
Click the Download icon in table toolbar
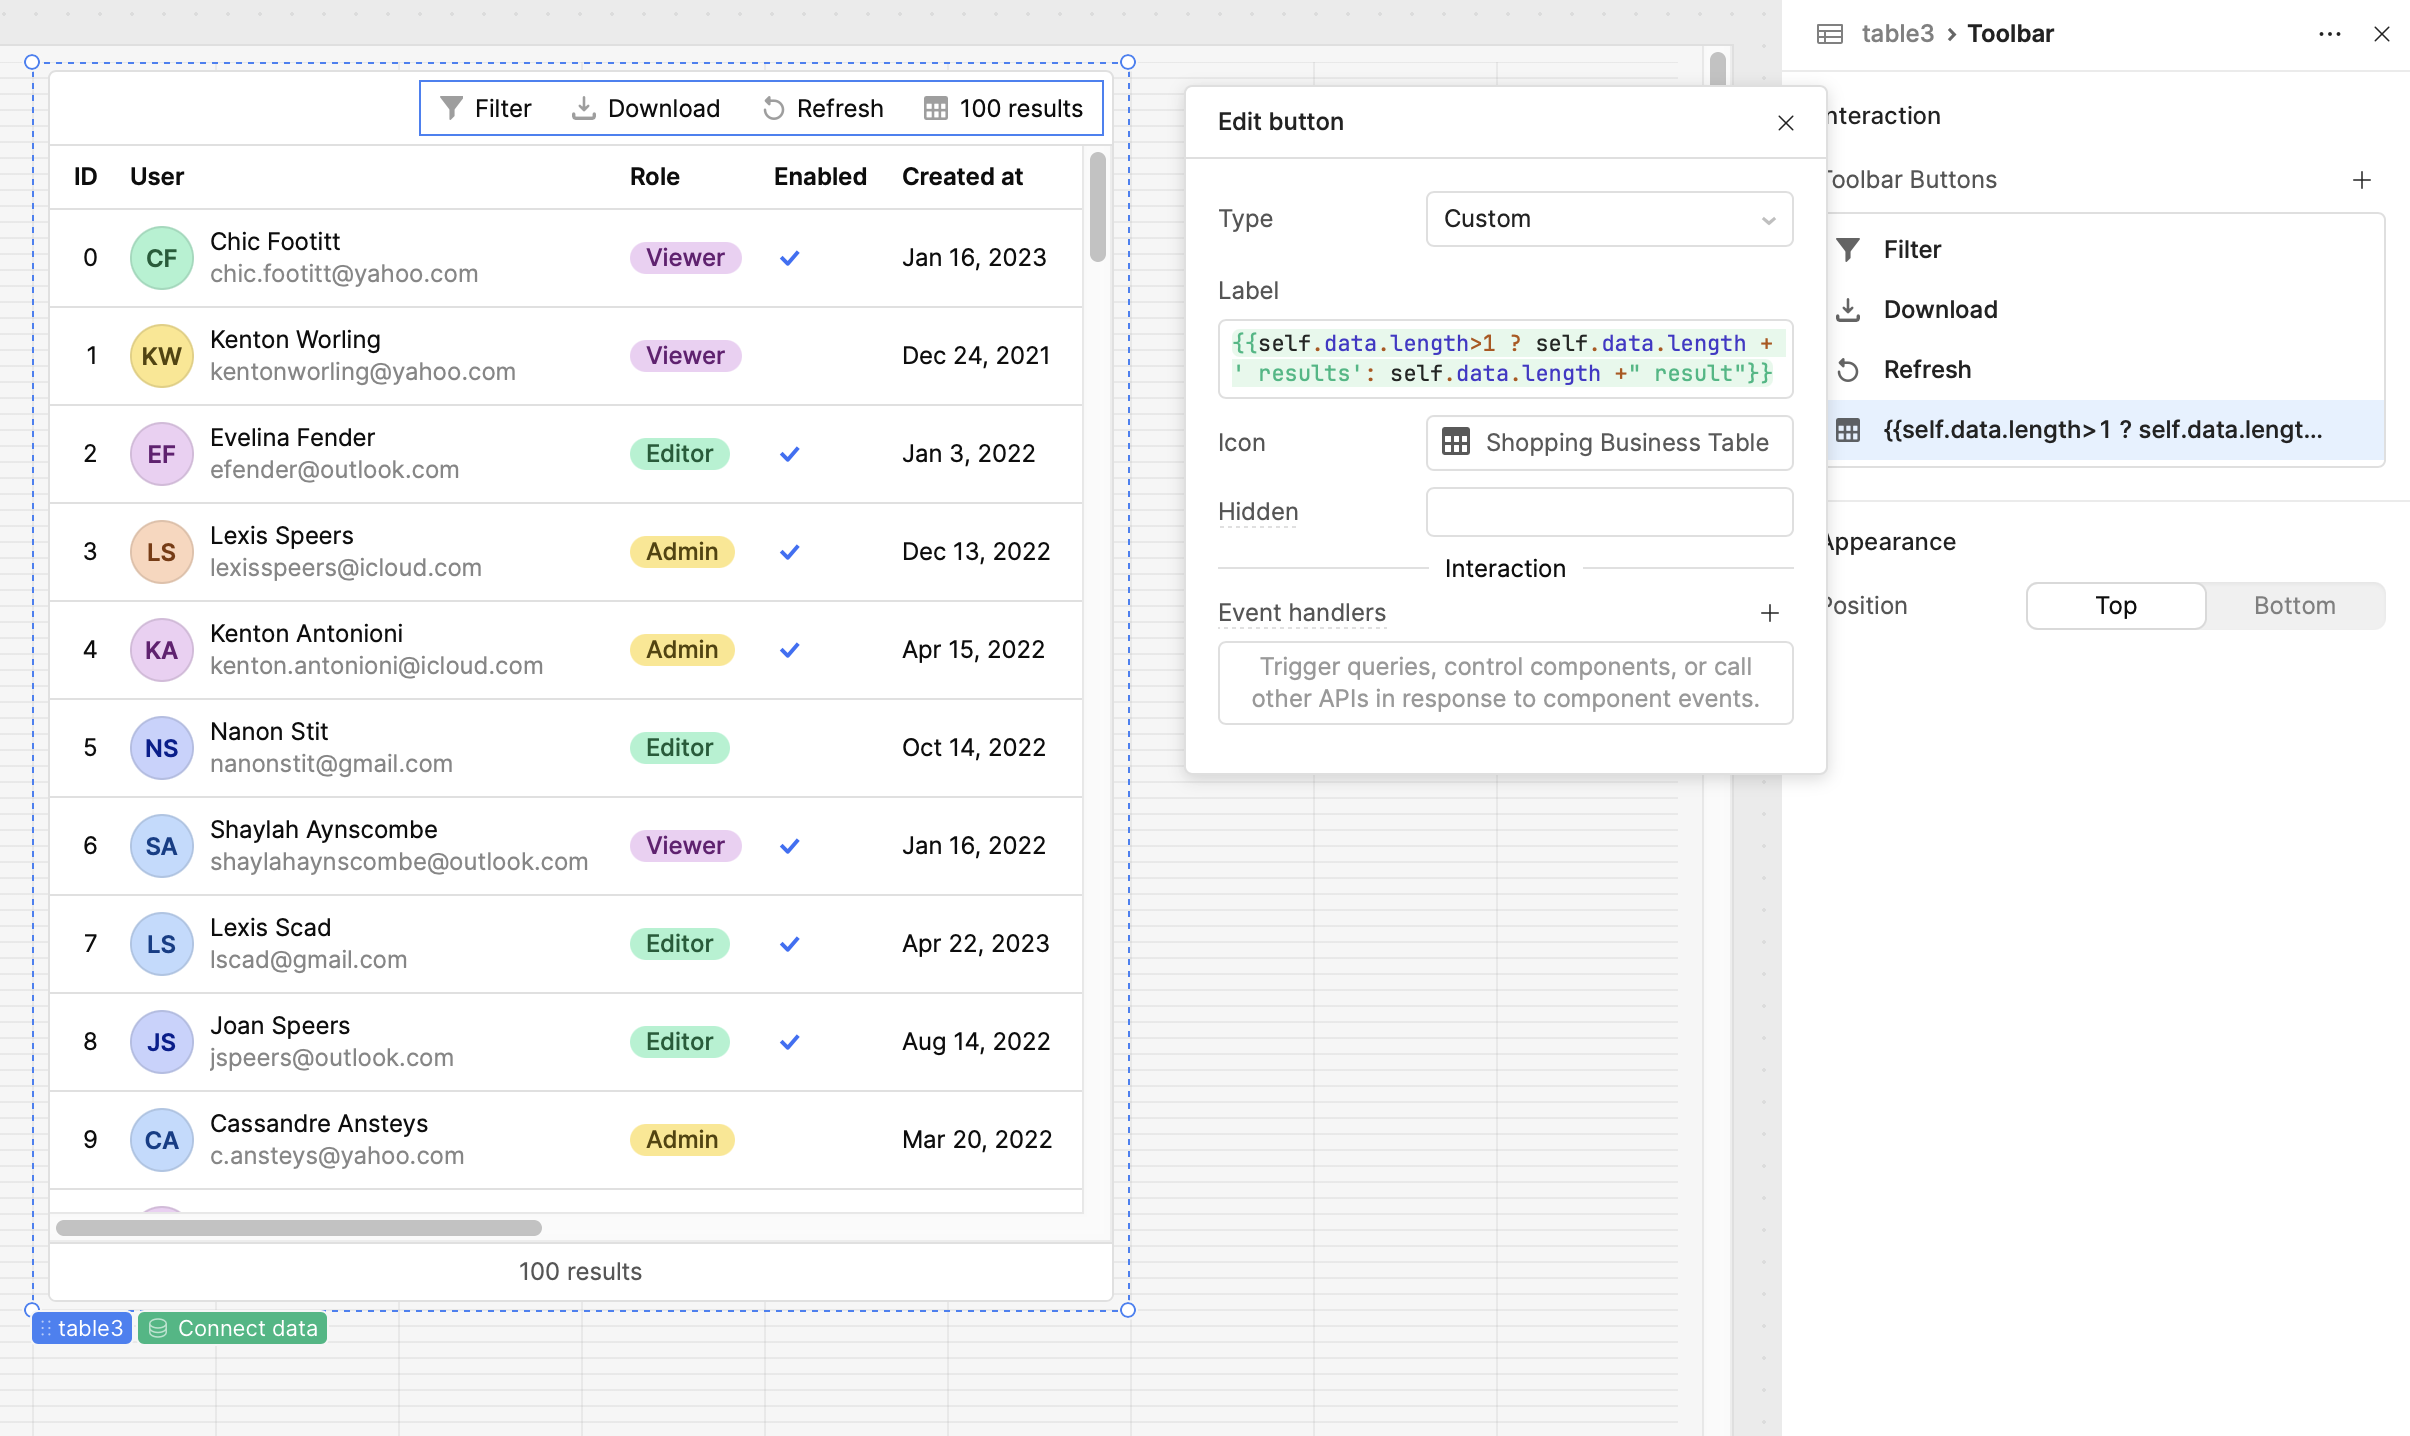tap(583, 108)
